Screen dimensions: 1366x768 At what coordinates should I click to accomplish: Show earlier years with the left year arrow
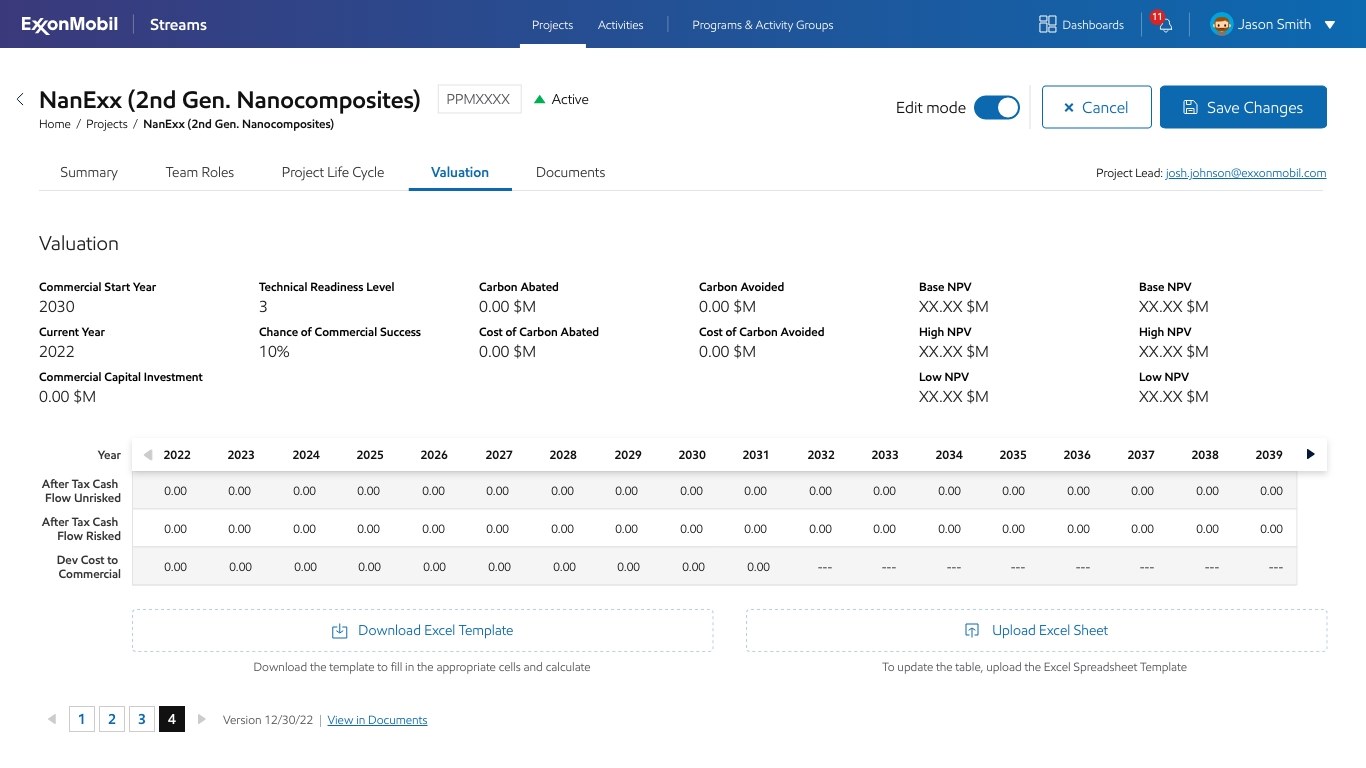pos(148,455)
